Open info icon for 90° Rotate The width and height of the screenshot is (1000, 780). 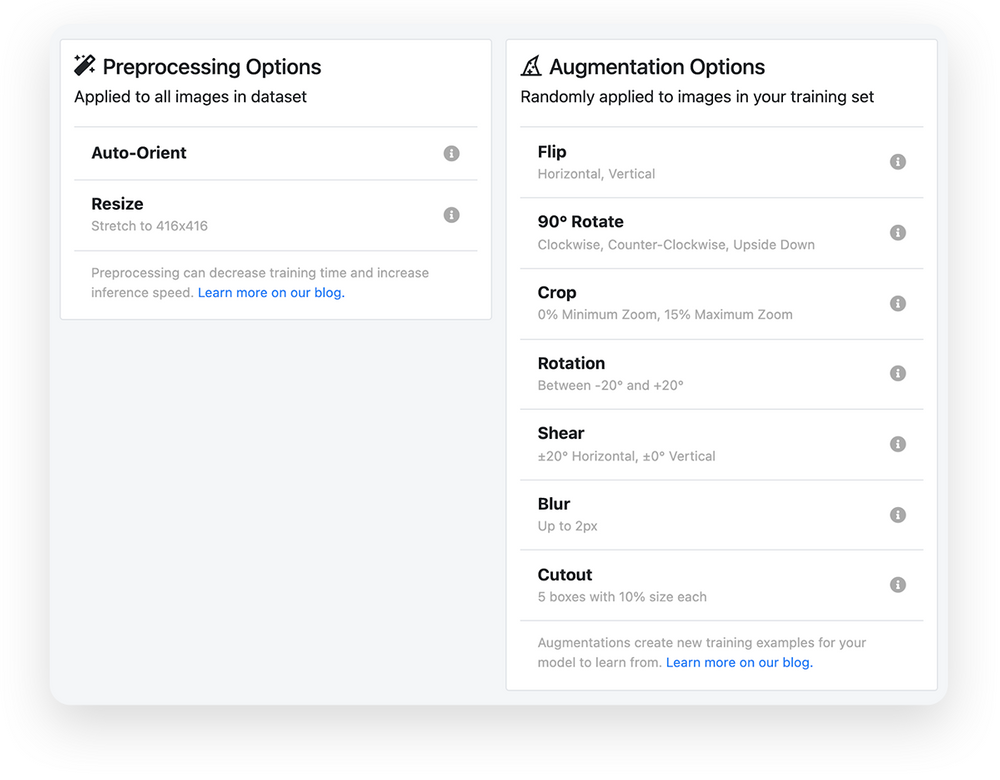coord(898,233)
